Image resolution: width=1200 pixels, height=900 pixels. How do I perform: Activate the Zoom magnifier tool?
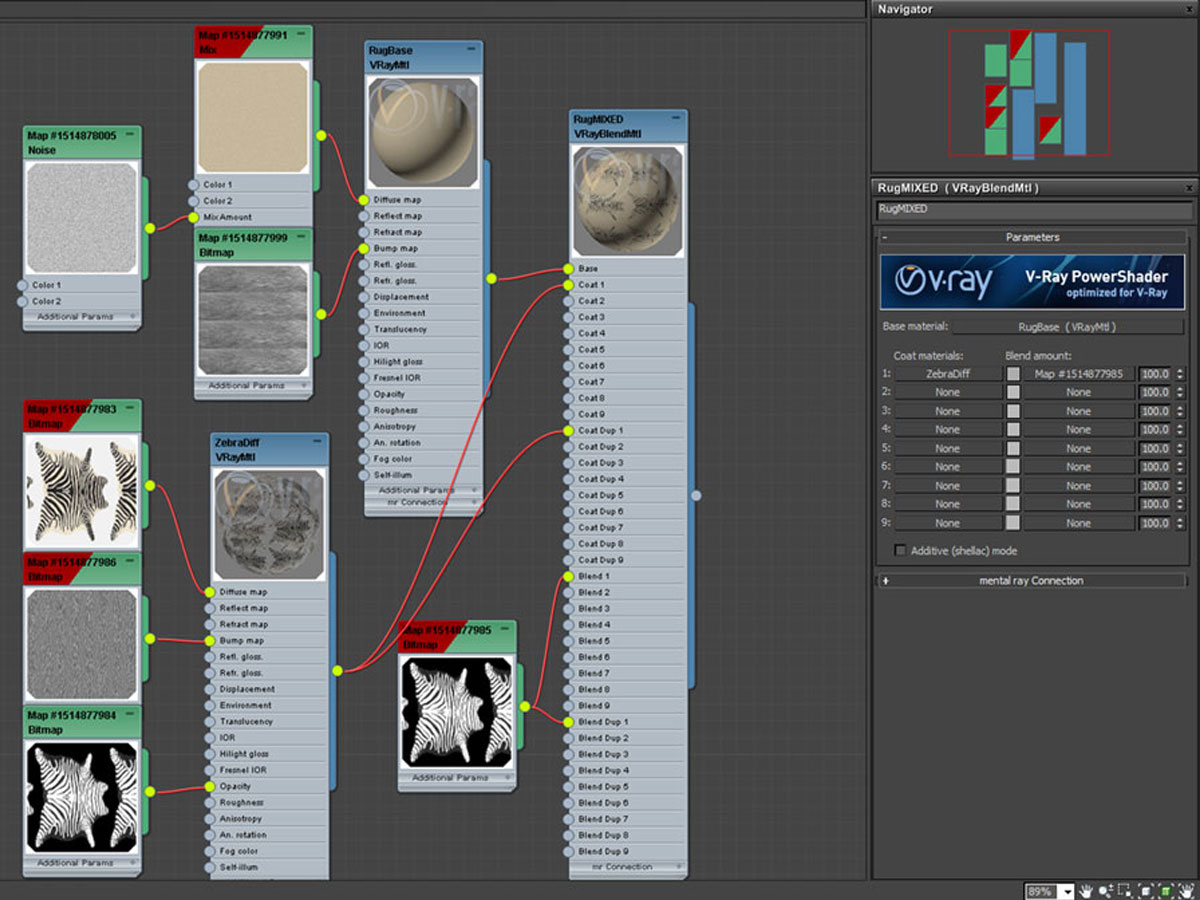click(1105, 890)
